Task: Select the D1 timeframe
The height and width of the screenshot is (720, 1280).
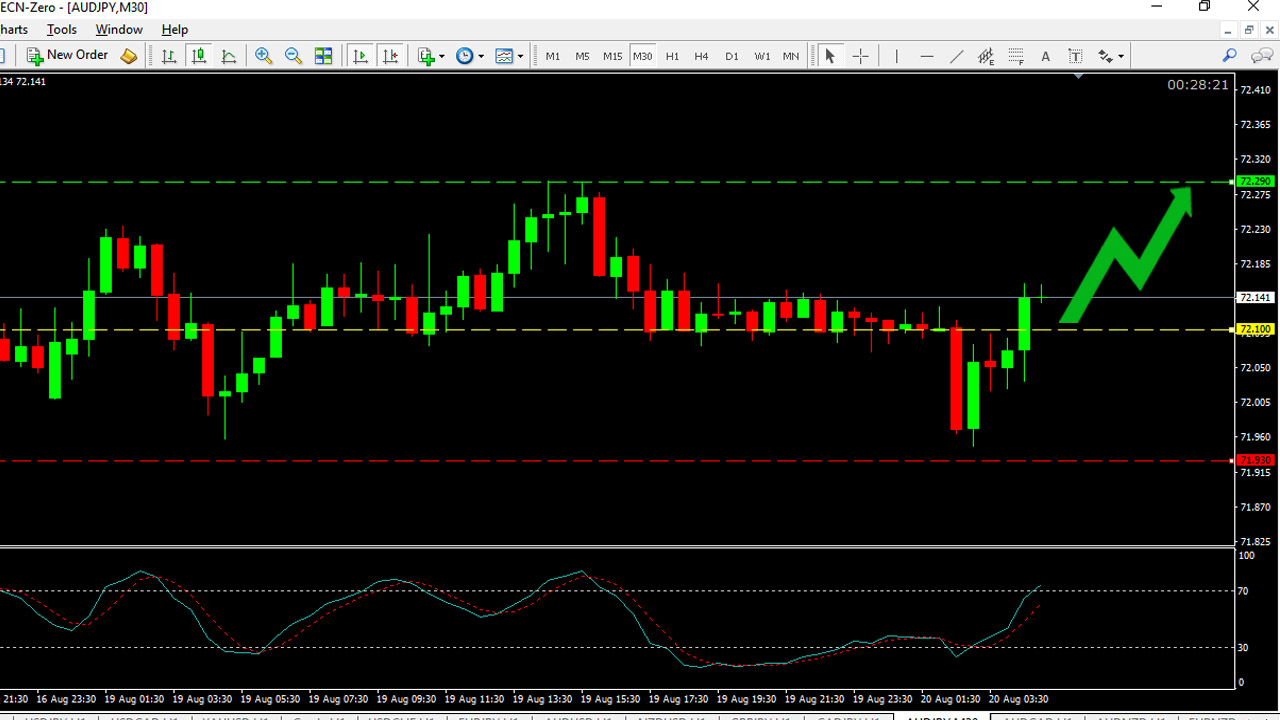Action: 732,56
